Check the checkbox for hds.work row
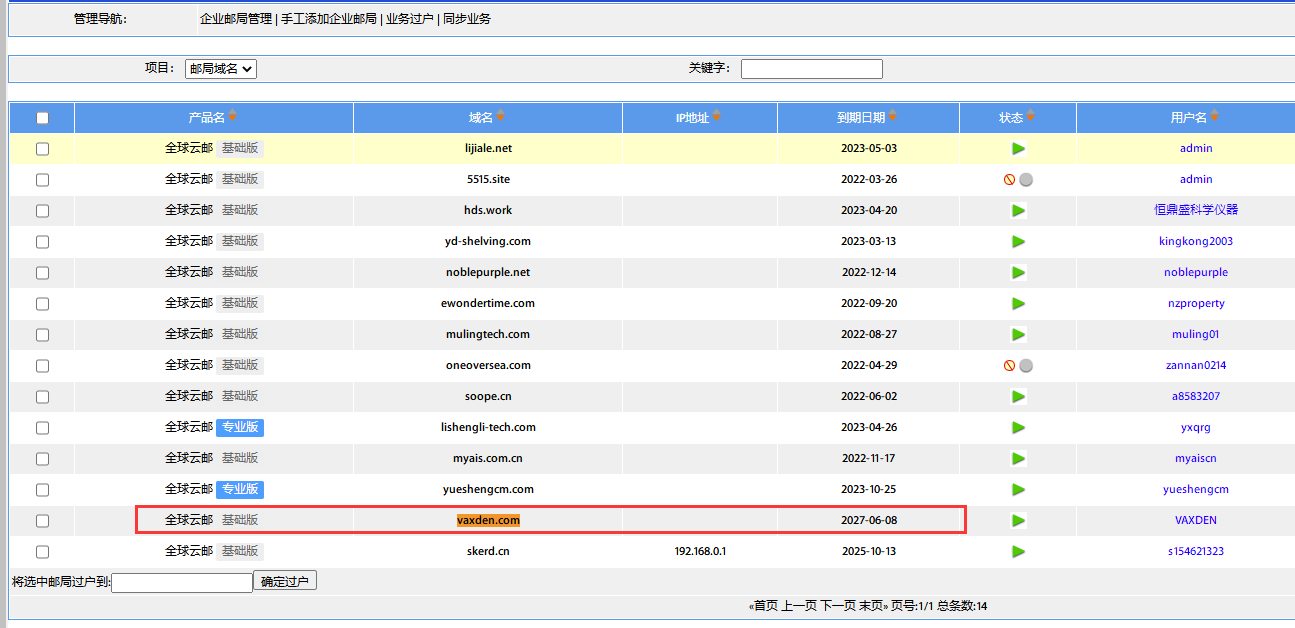Image resolution: width=1295 pixels, height=628 pixels. (x=42, y=211)
